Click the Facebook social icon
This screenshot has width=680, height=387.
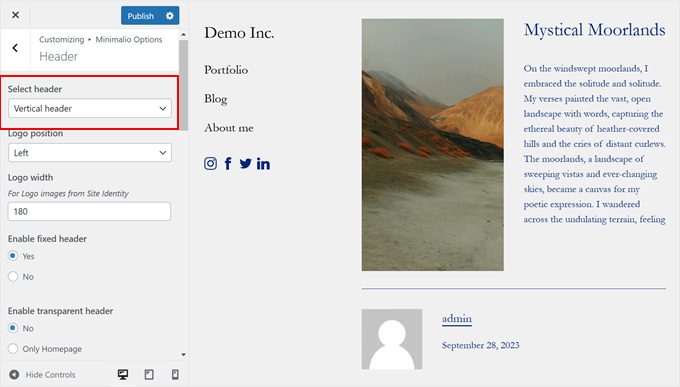(x=228, y=164)
